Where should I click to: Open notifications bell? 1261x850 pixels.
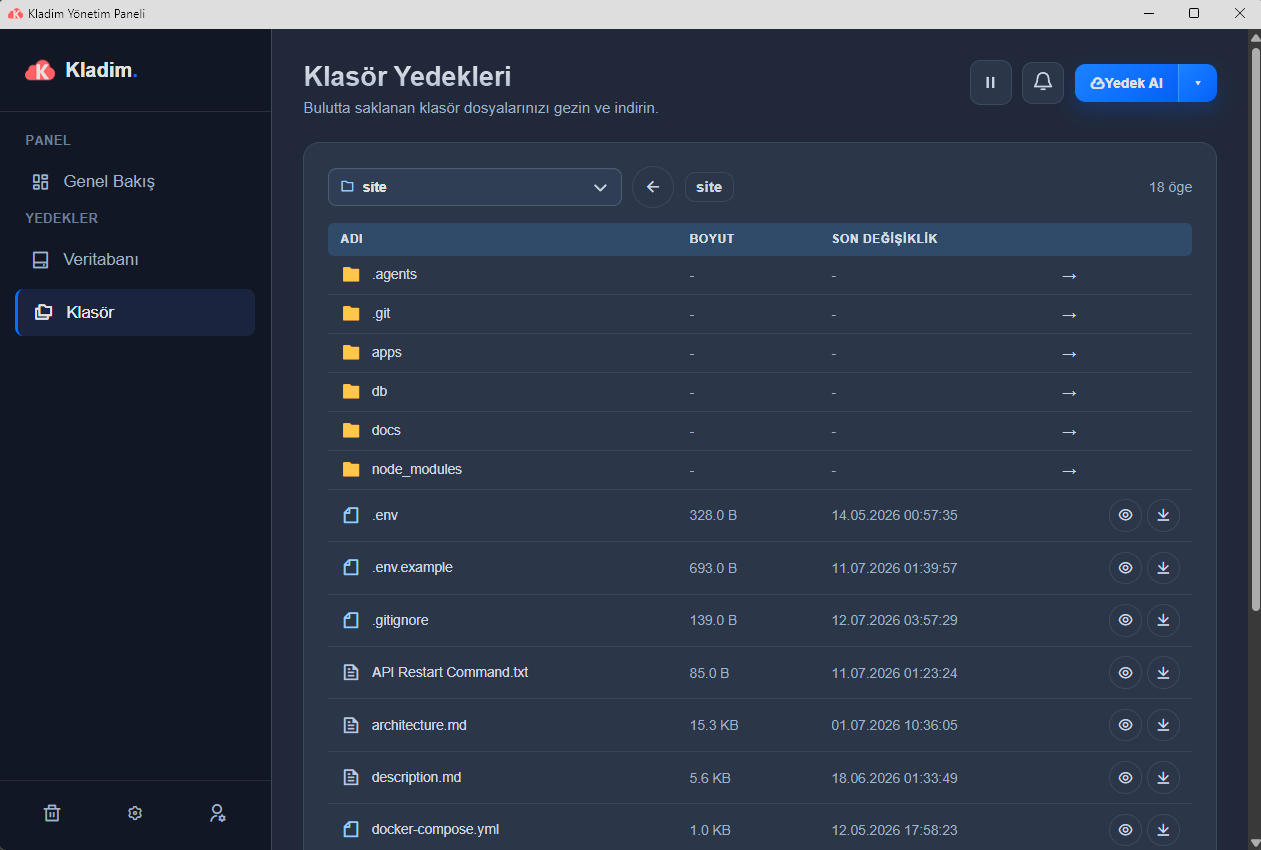coord(1043,83)
